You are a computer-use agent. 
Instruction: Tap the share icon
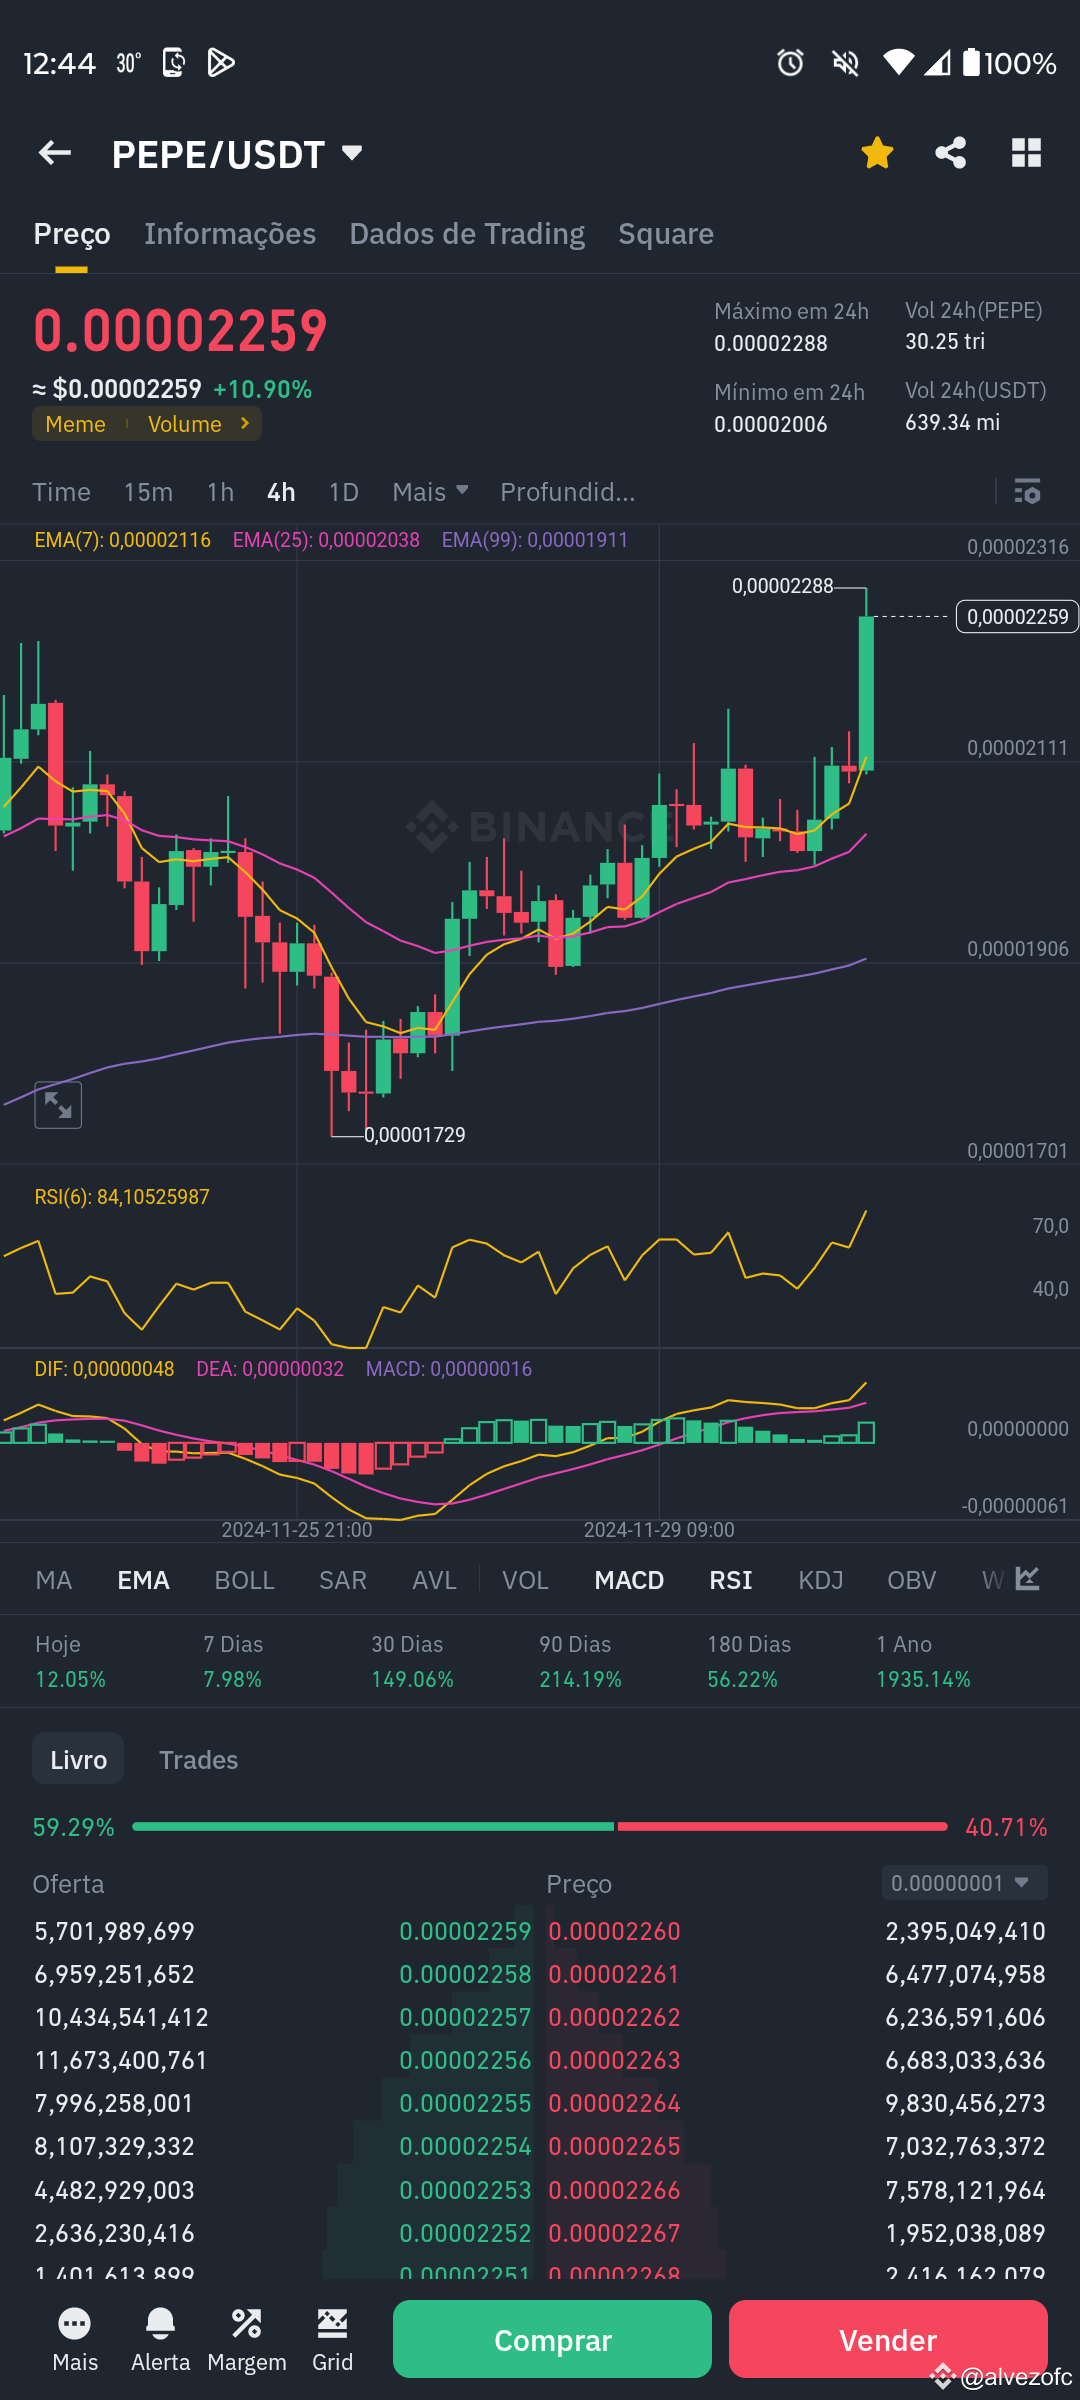coord(951,153)
